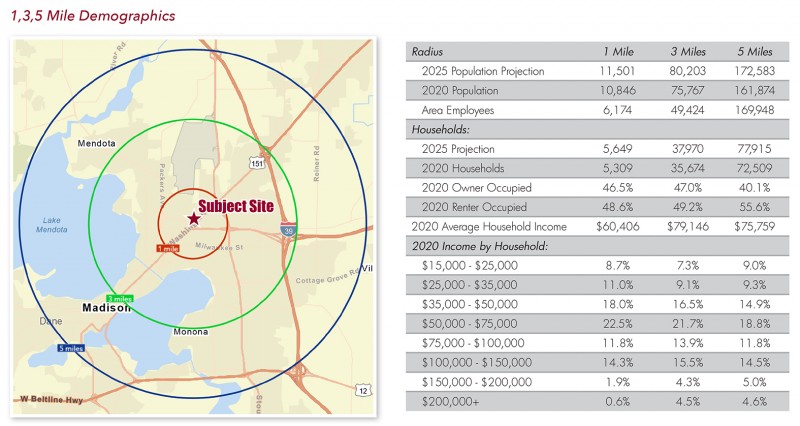800x426 pixels.
Task: Click the '2020 Population' row label
Action: coord(460,90)
